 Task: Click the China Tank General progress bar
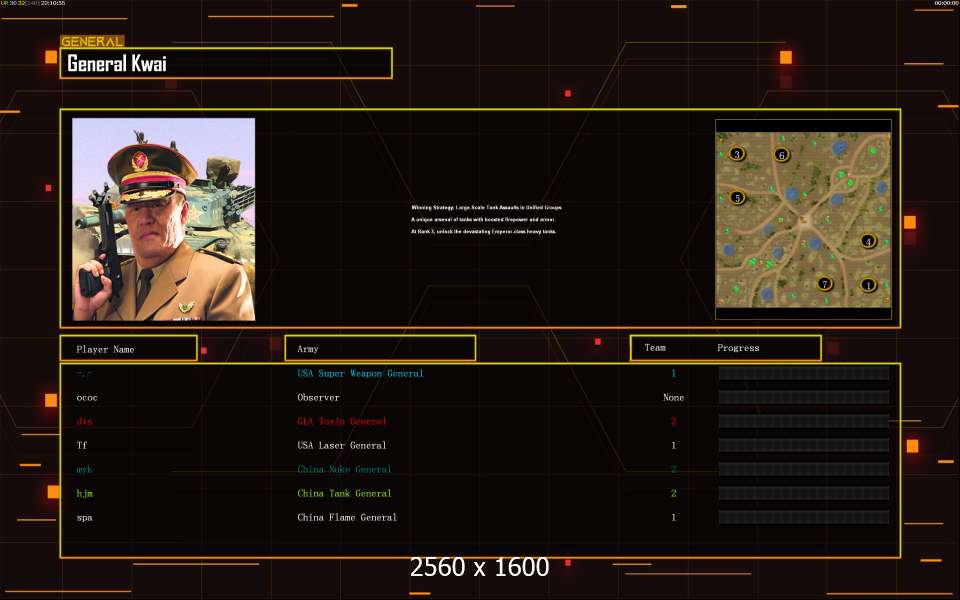pos(804,493)
